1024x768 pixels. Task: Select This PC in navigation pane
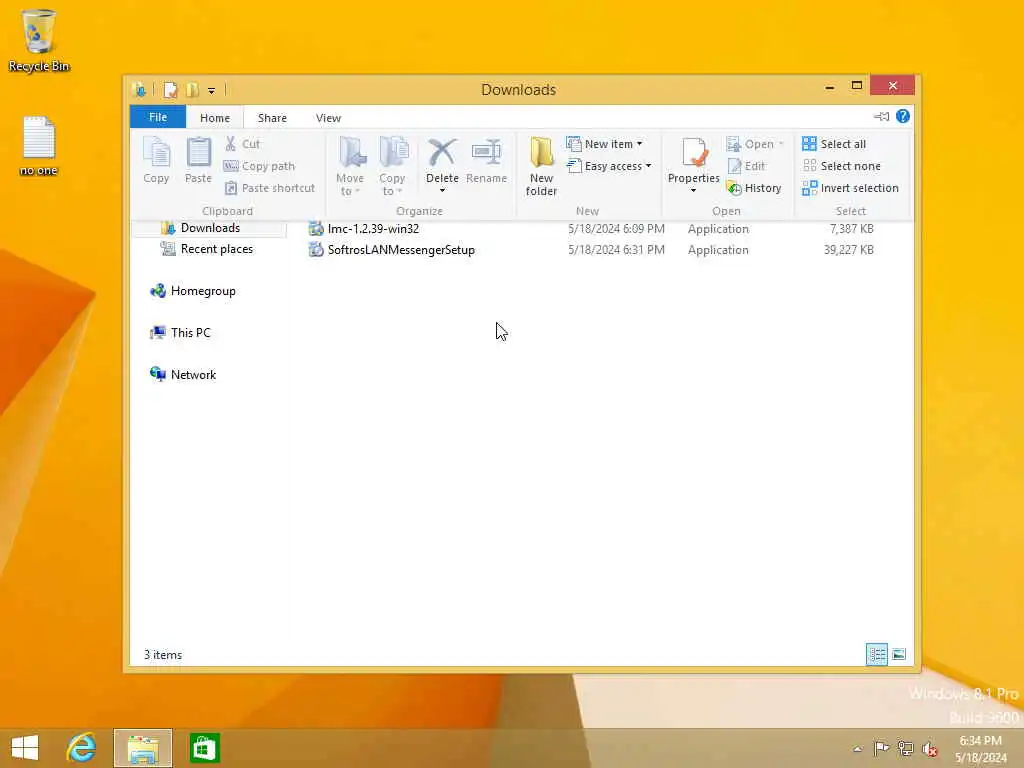[x=181, y=332]
